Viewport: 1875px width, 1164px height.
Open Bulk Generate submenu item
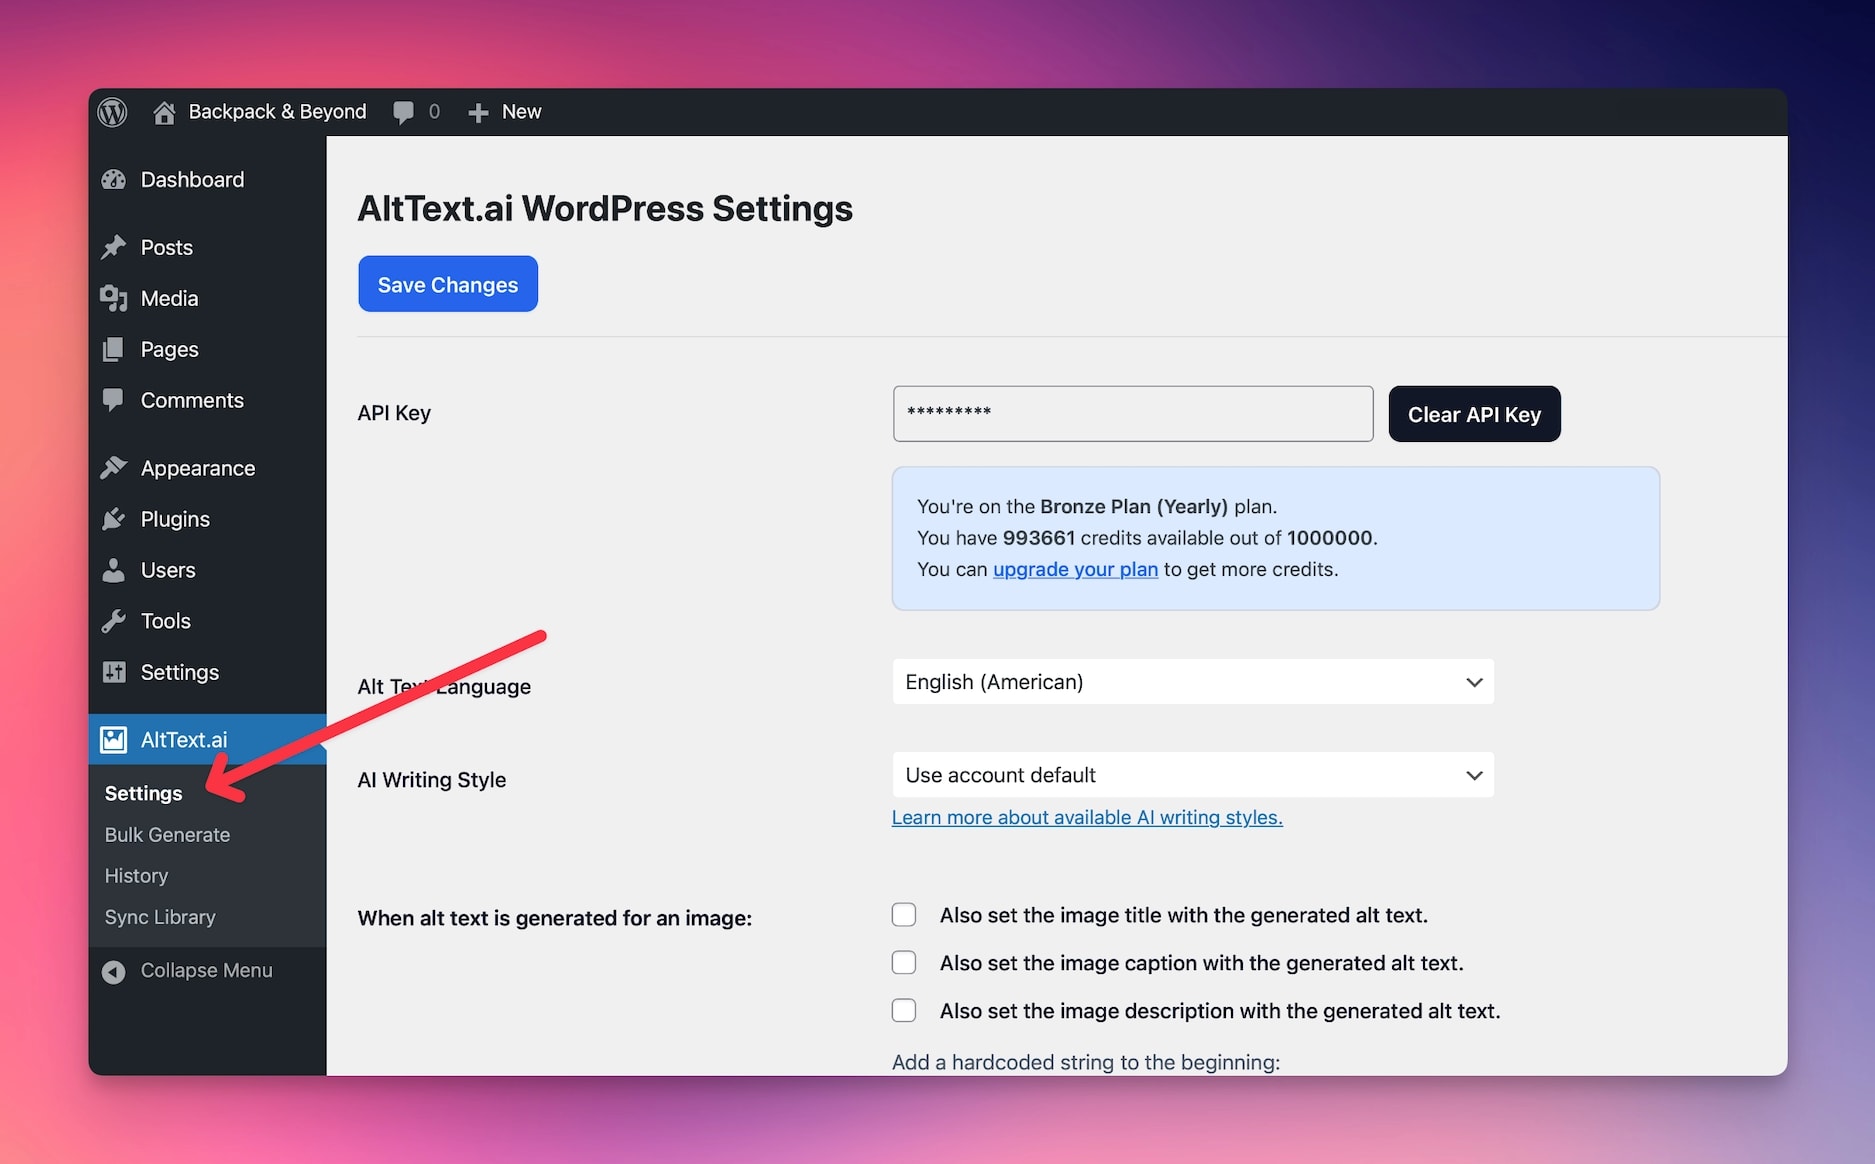coord(167,835)
